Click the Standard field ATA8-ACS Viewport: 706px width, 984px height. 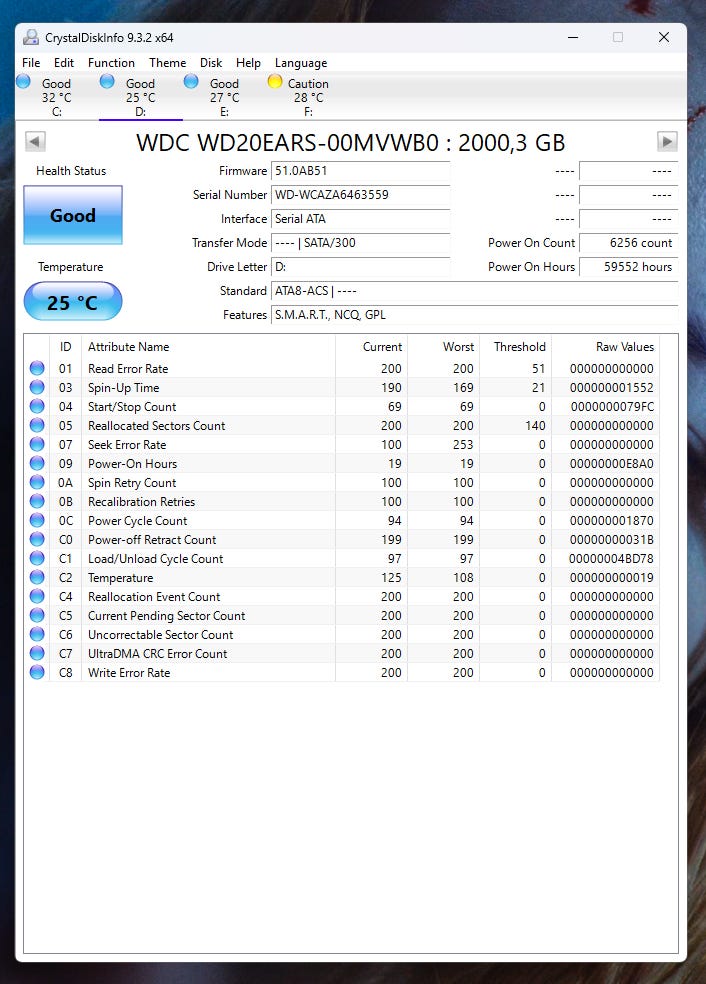click(x=474, y=291)
